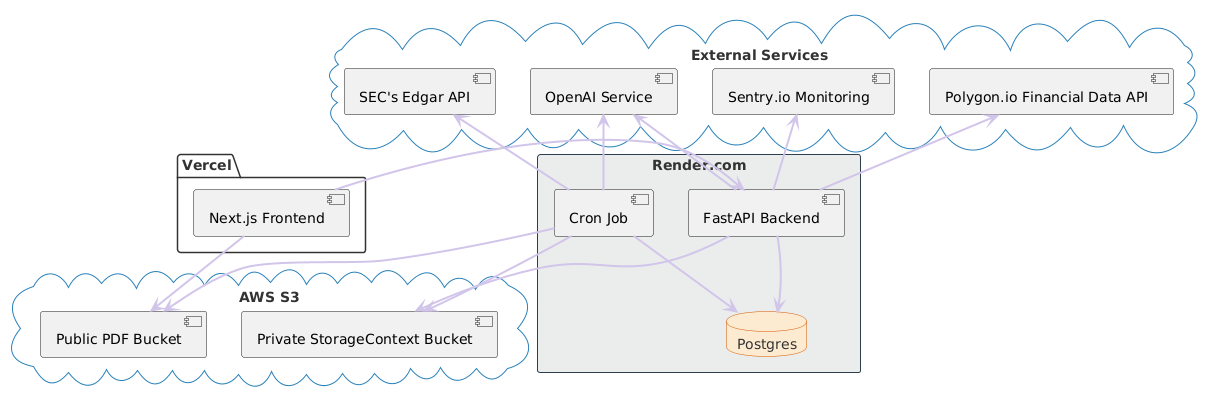Select the Postgres database cylinder
The height and width of the screenshot is (404, 1214).
[x=768, y=335]
